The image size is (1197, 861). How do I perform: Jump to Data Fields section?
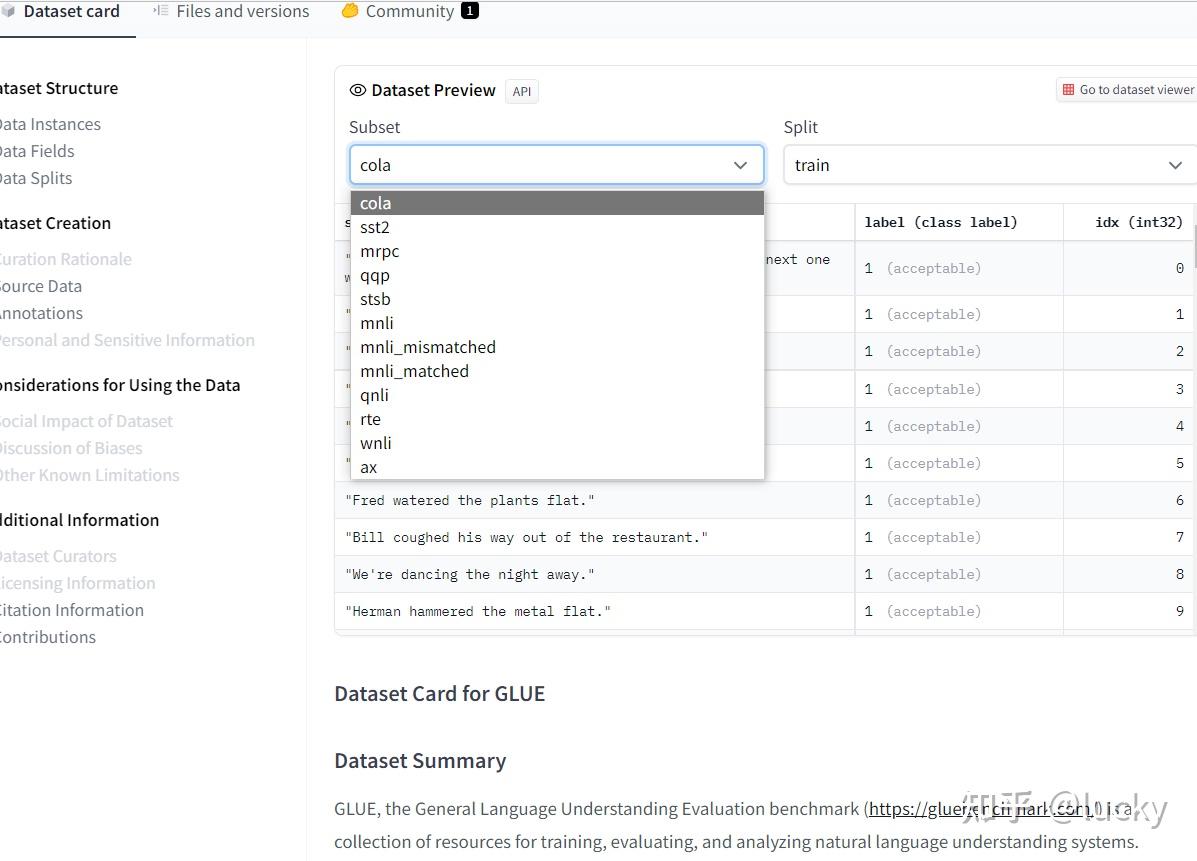(37, 151)
